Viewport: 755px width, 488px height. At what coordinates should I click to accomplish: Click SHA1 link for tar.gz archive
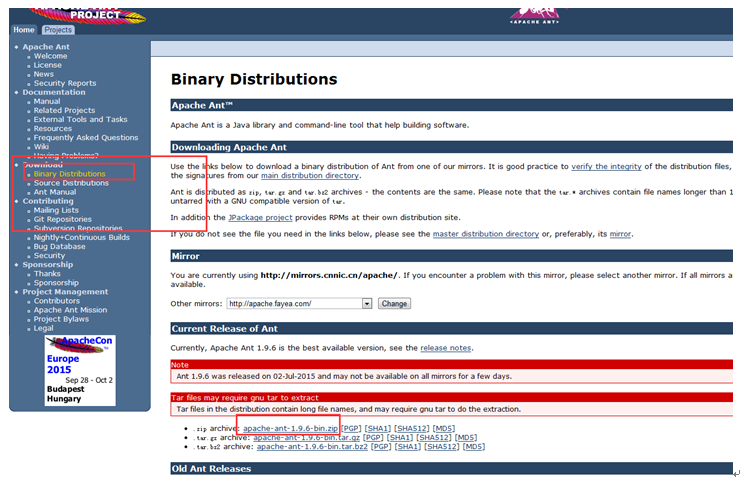400,438
